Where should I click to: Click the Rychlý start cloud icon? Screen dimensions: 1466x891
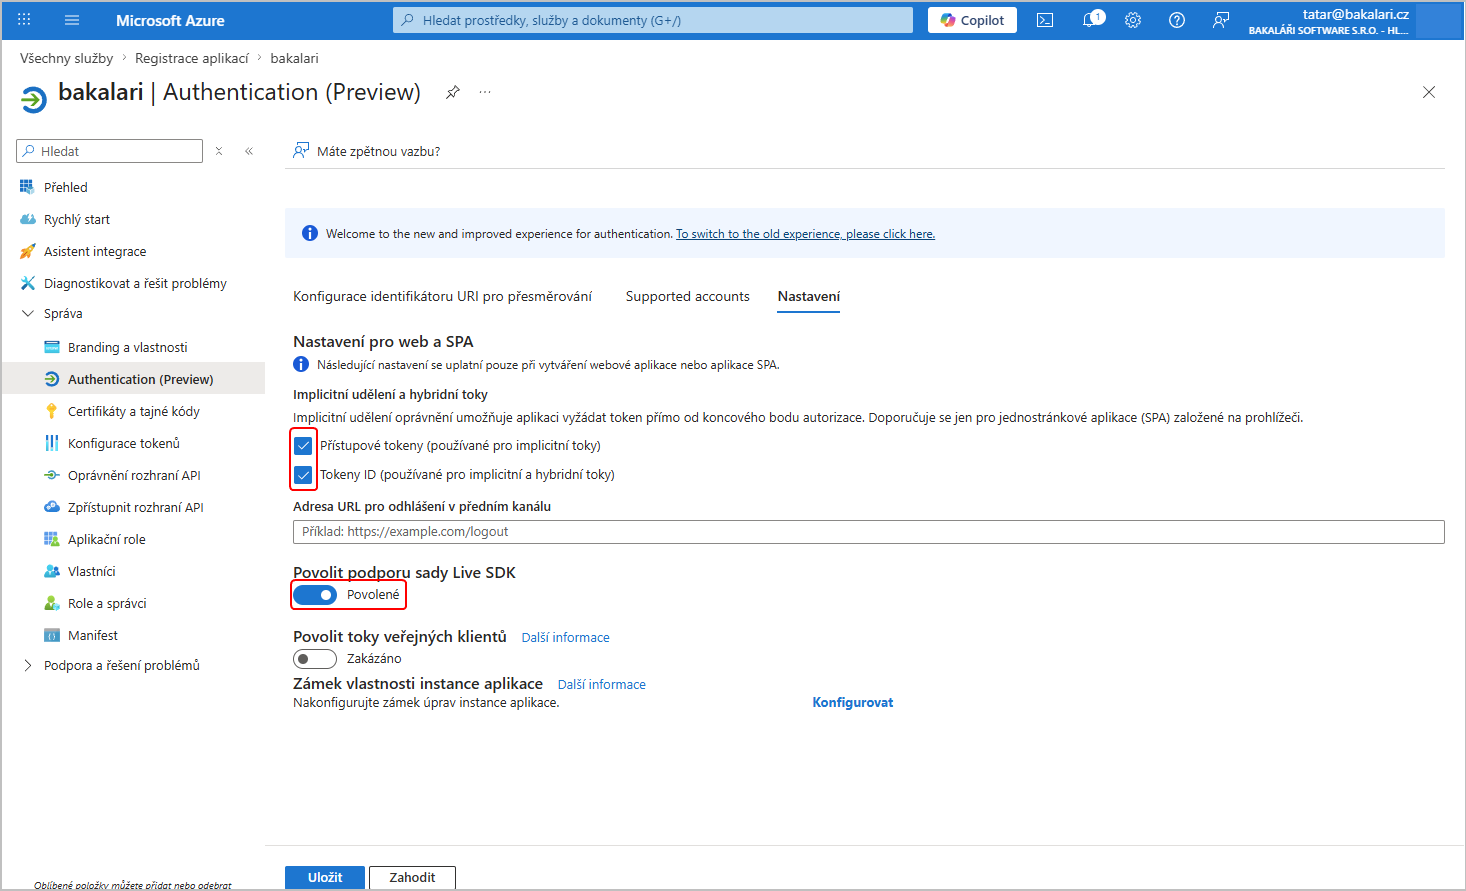[x=27, y=219]
